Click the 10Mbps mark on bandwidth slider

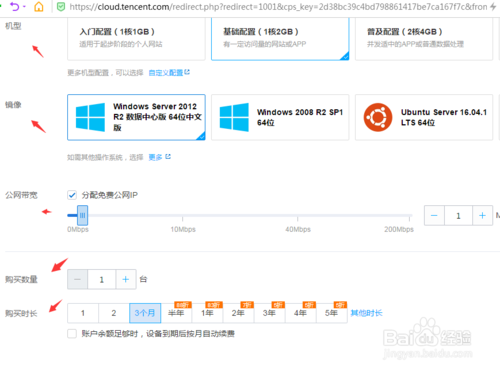tap(183, 229)
